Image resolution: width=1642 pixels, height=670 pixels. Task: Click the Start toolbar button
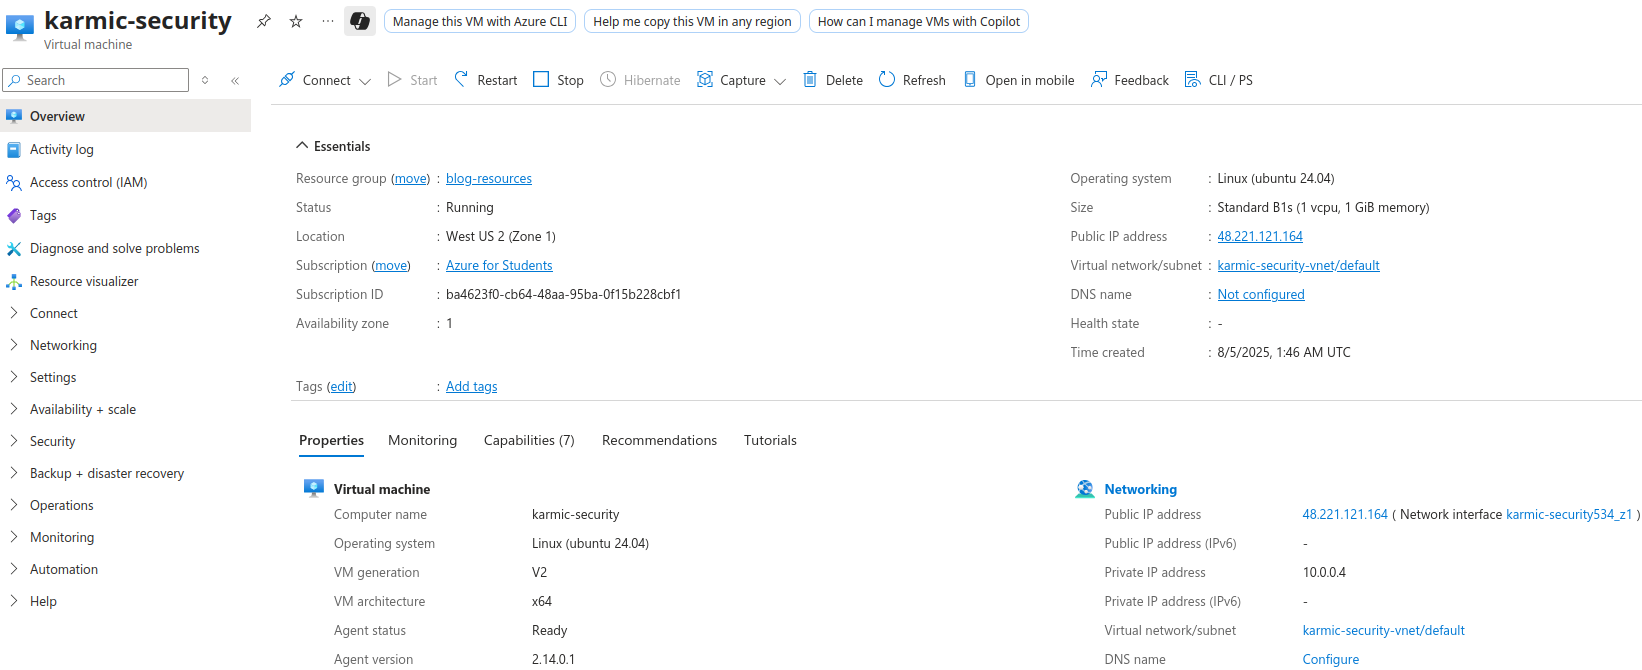412,80
